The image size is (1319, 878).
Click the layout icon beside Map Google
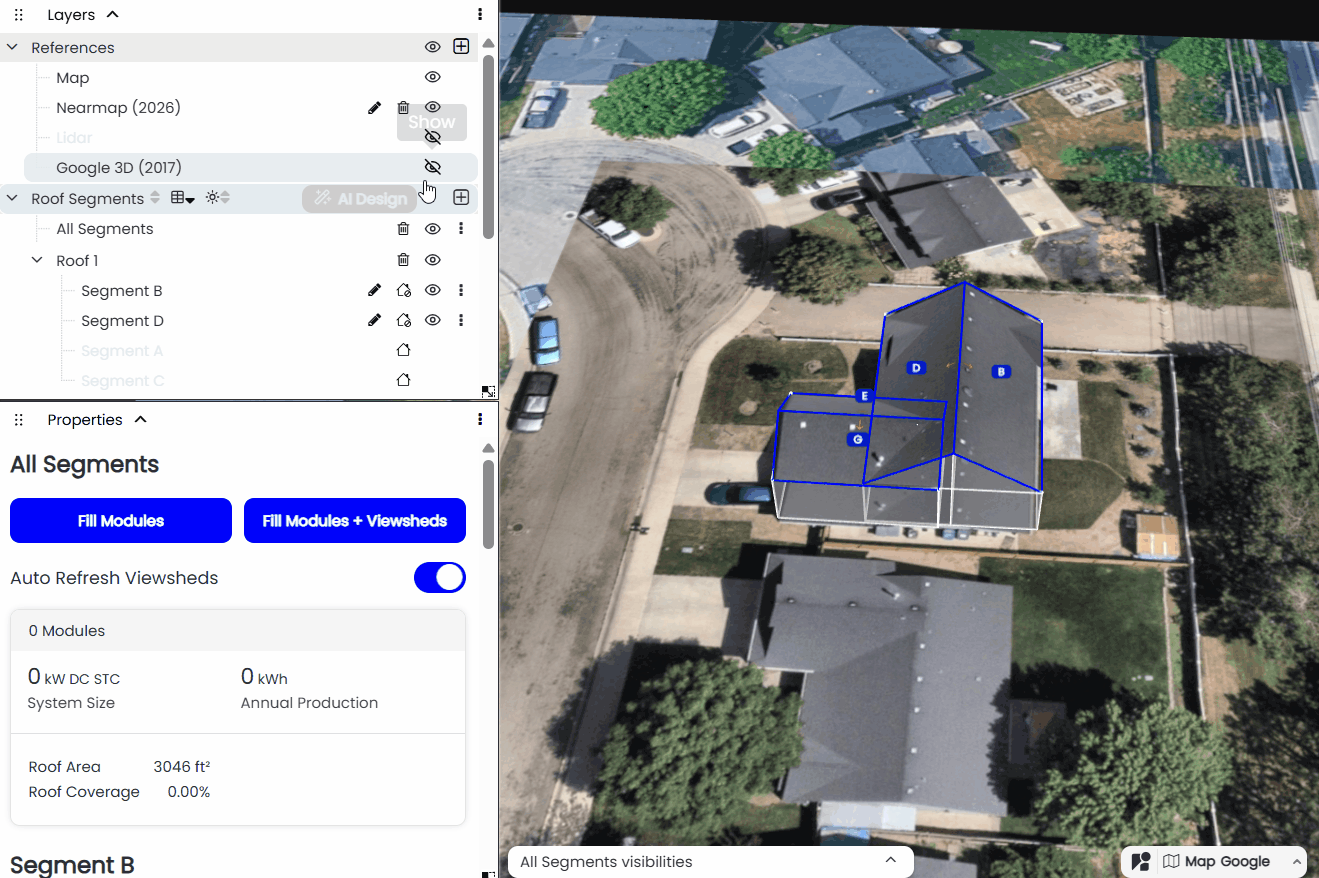click(1140, 861)
